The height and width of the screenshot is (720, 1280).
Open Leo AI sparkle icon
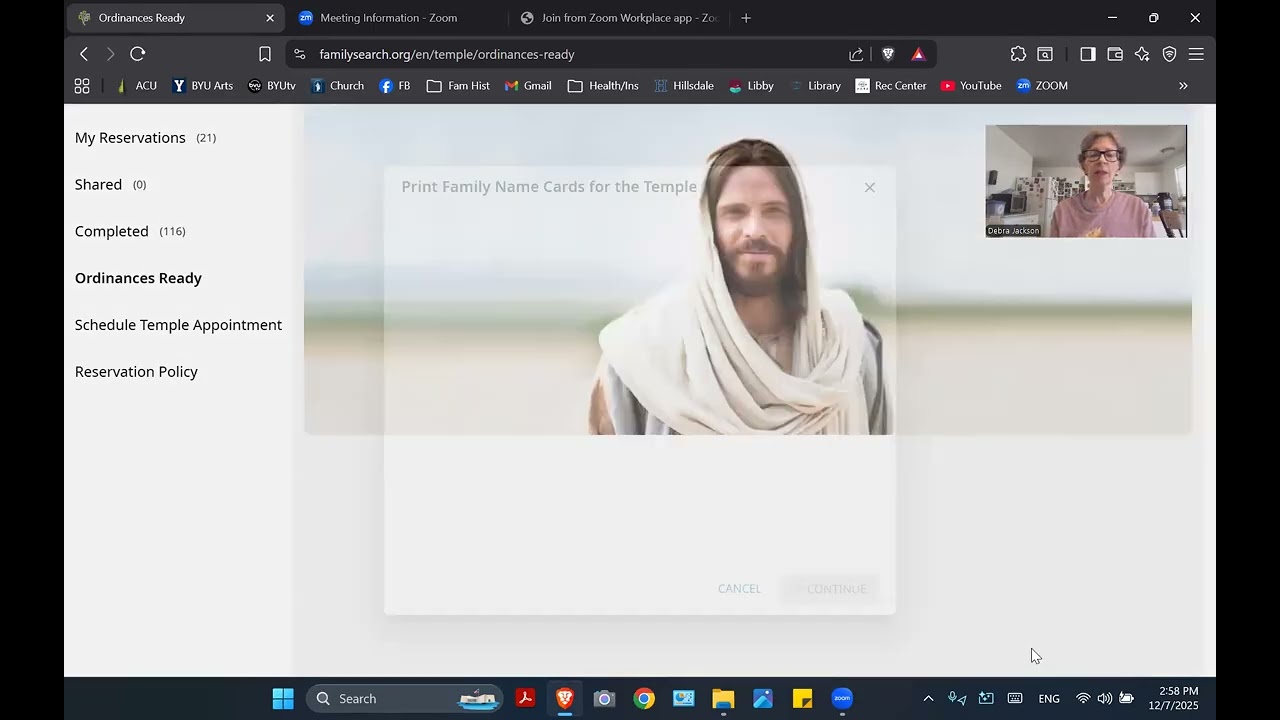pos(1142,54)
